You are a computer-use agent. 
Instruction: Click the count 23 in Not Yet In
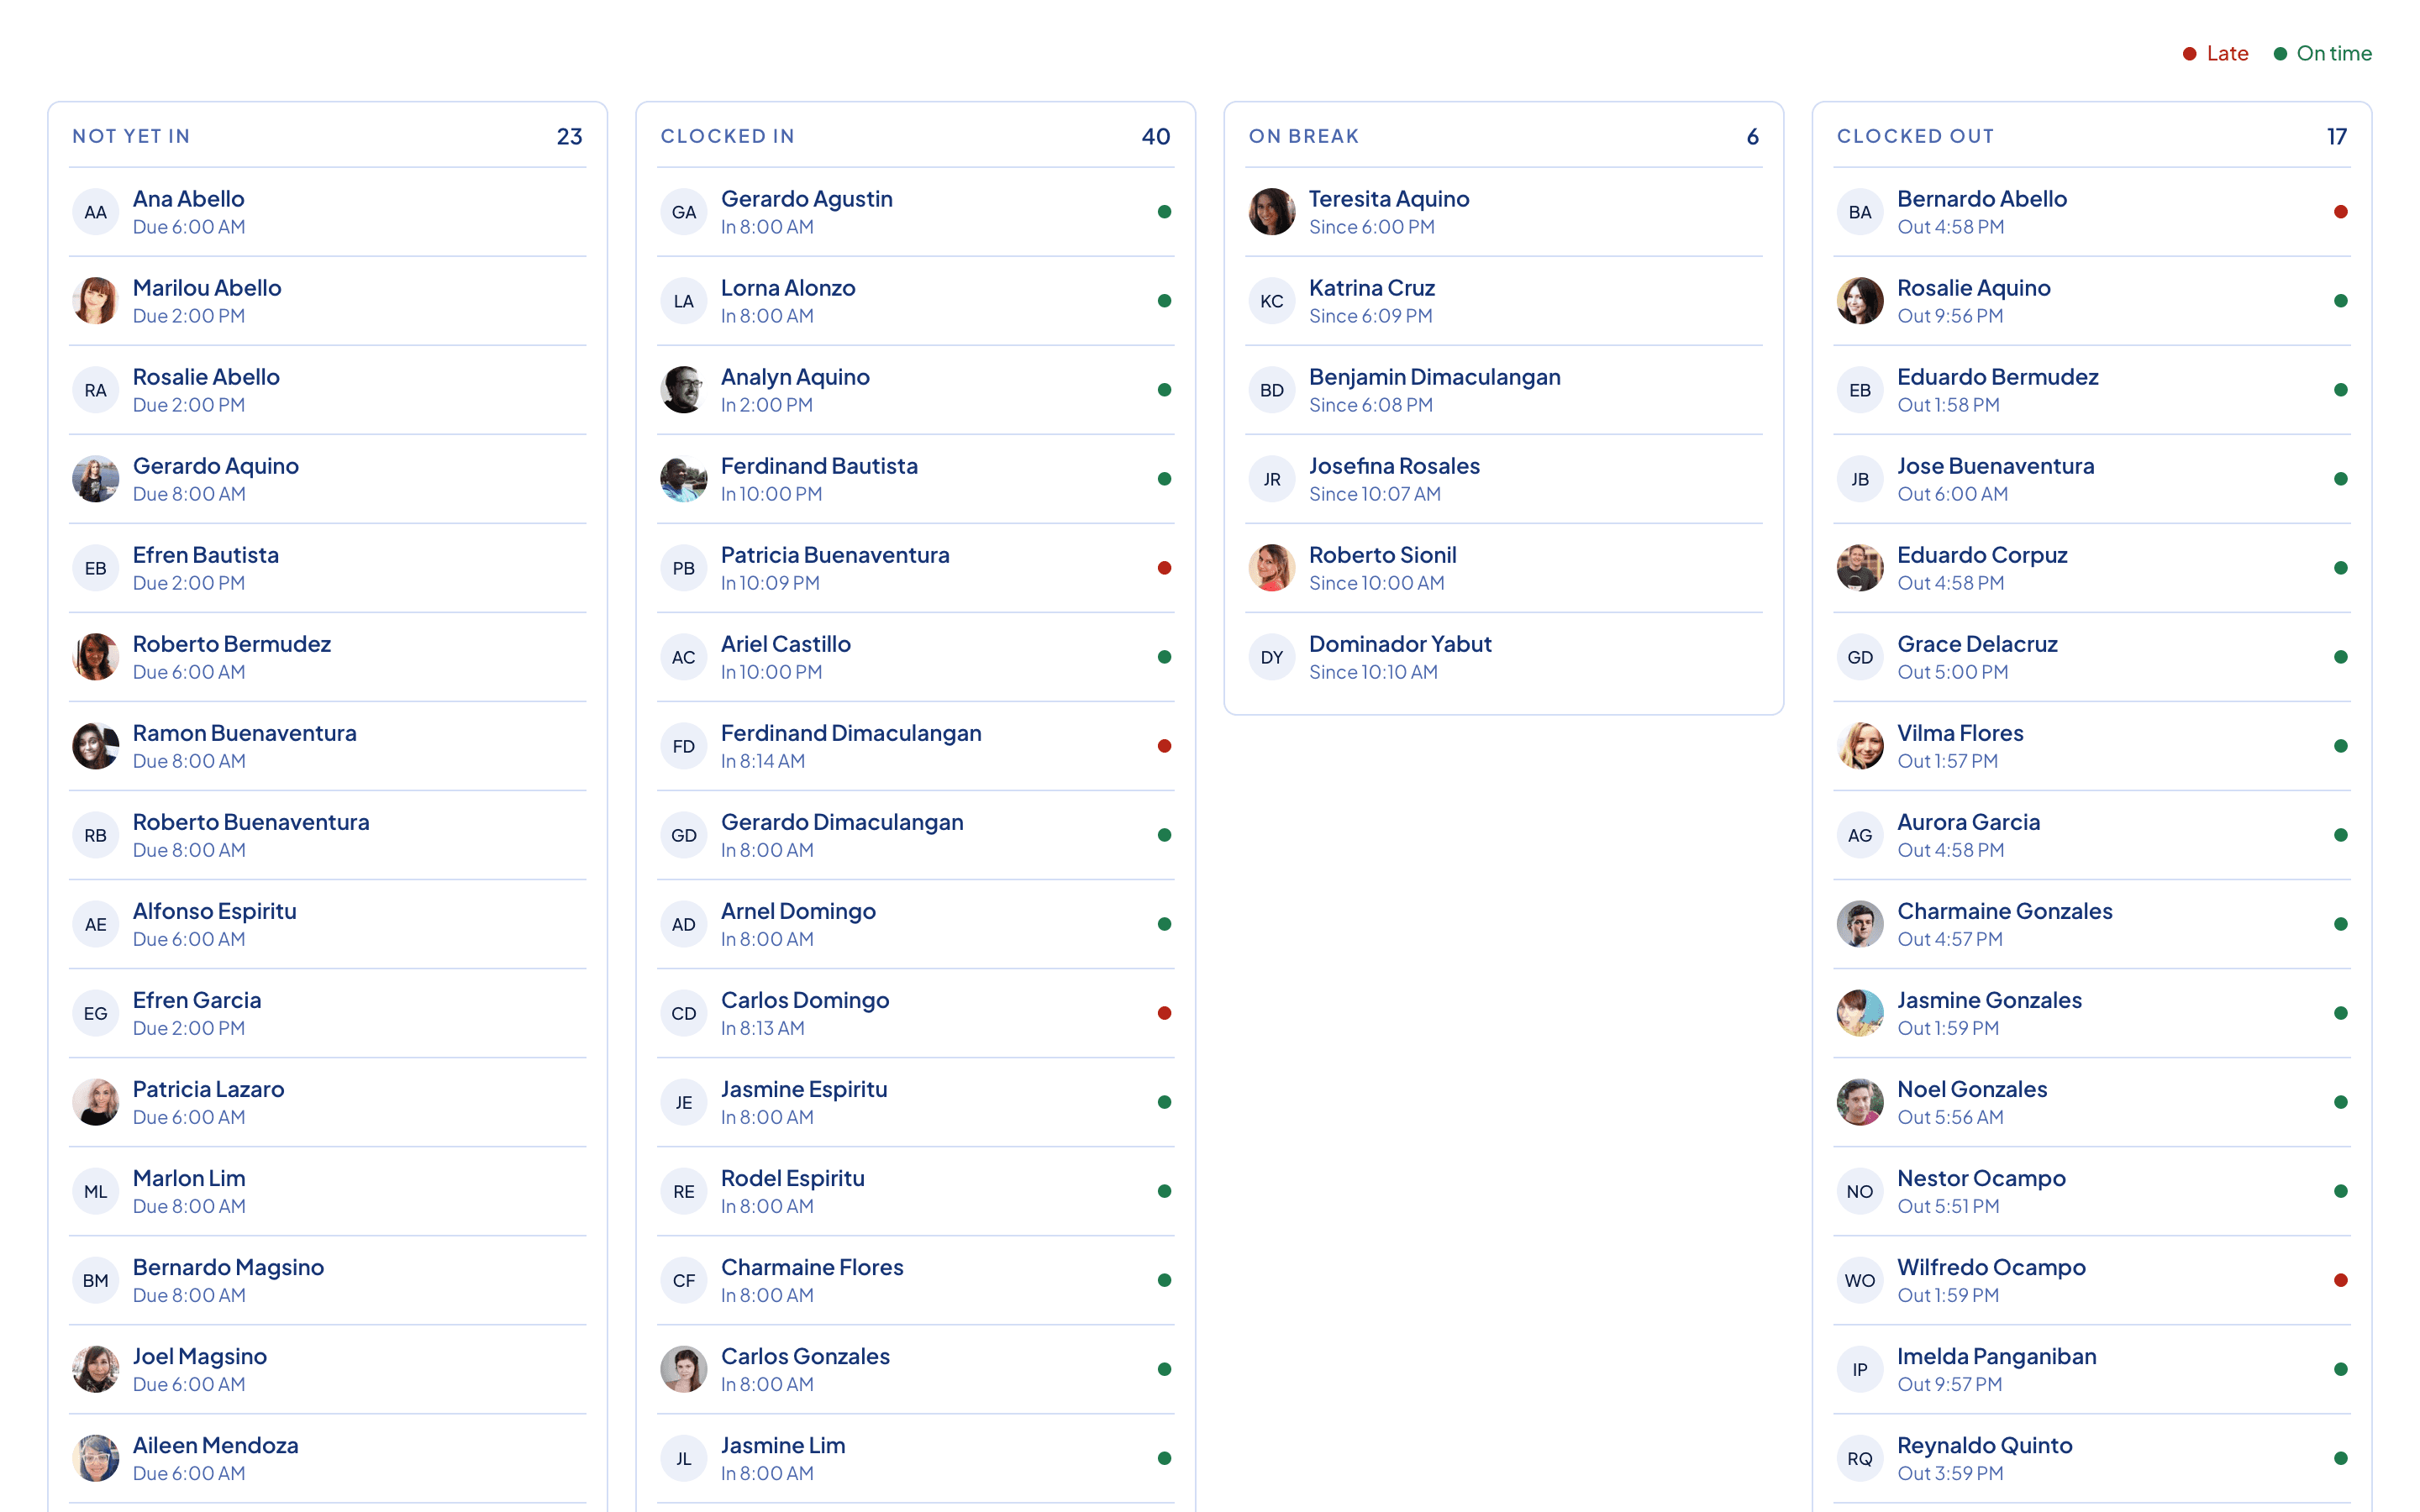[569, 136]
